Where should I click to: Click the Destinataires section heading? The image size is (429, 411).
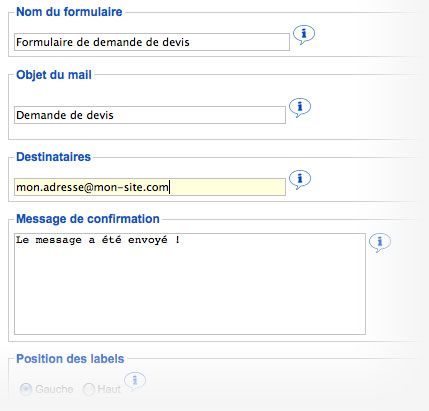[x=53, y=157]
